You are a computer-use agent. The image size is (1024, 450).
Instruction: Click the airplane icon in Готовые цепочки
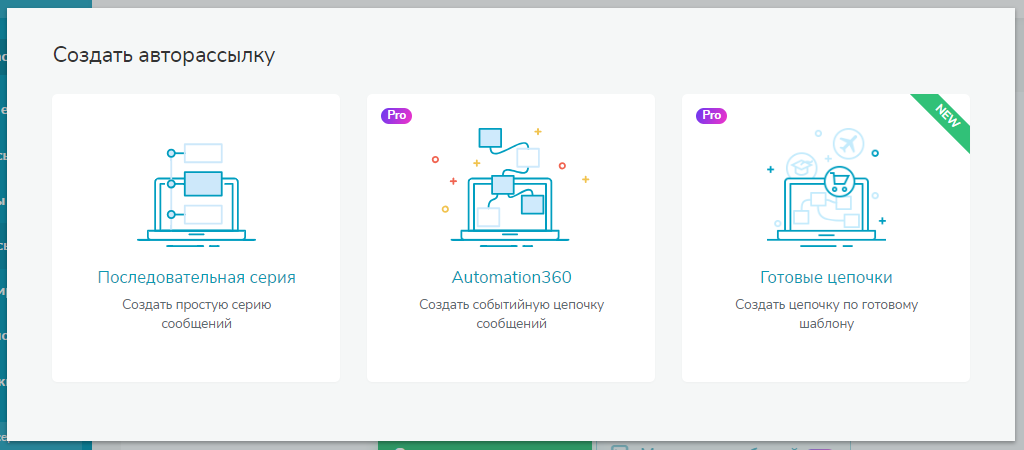(x=846, y=143)
